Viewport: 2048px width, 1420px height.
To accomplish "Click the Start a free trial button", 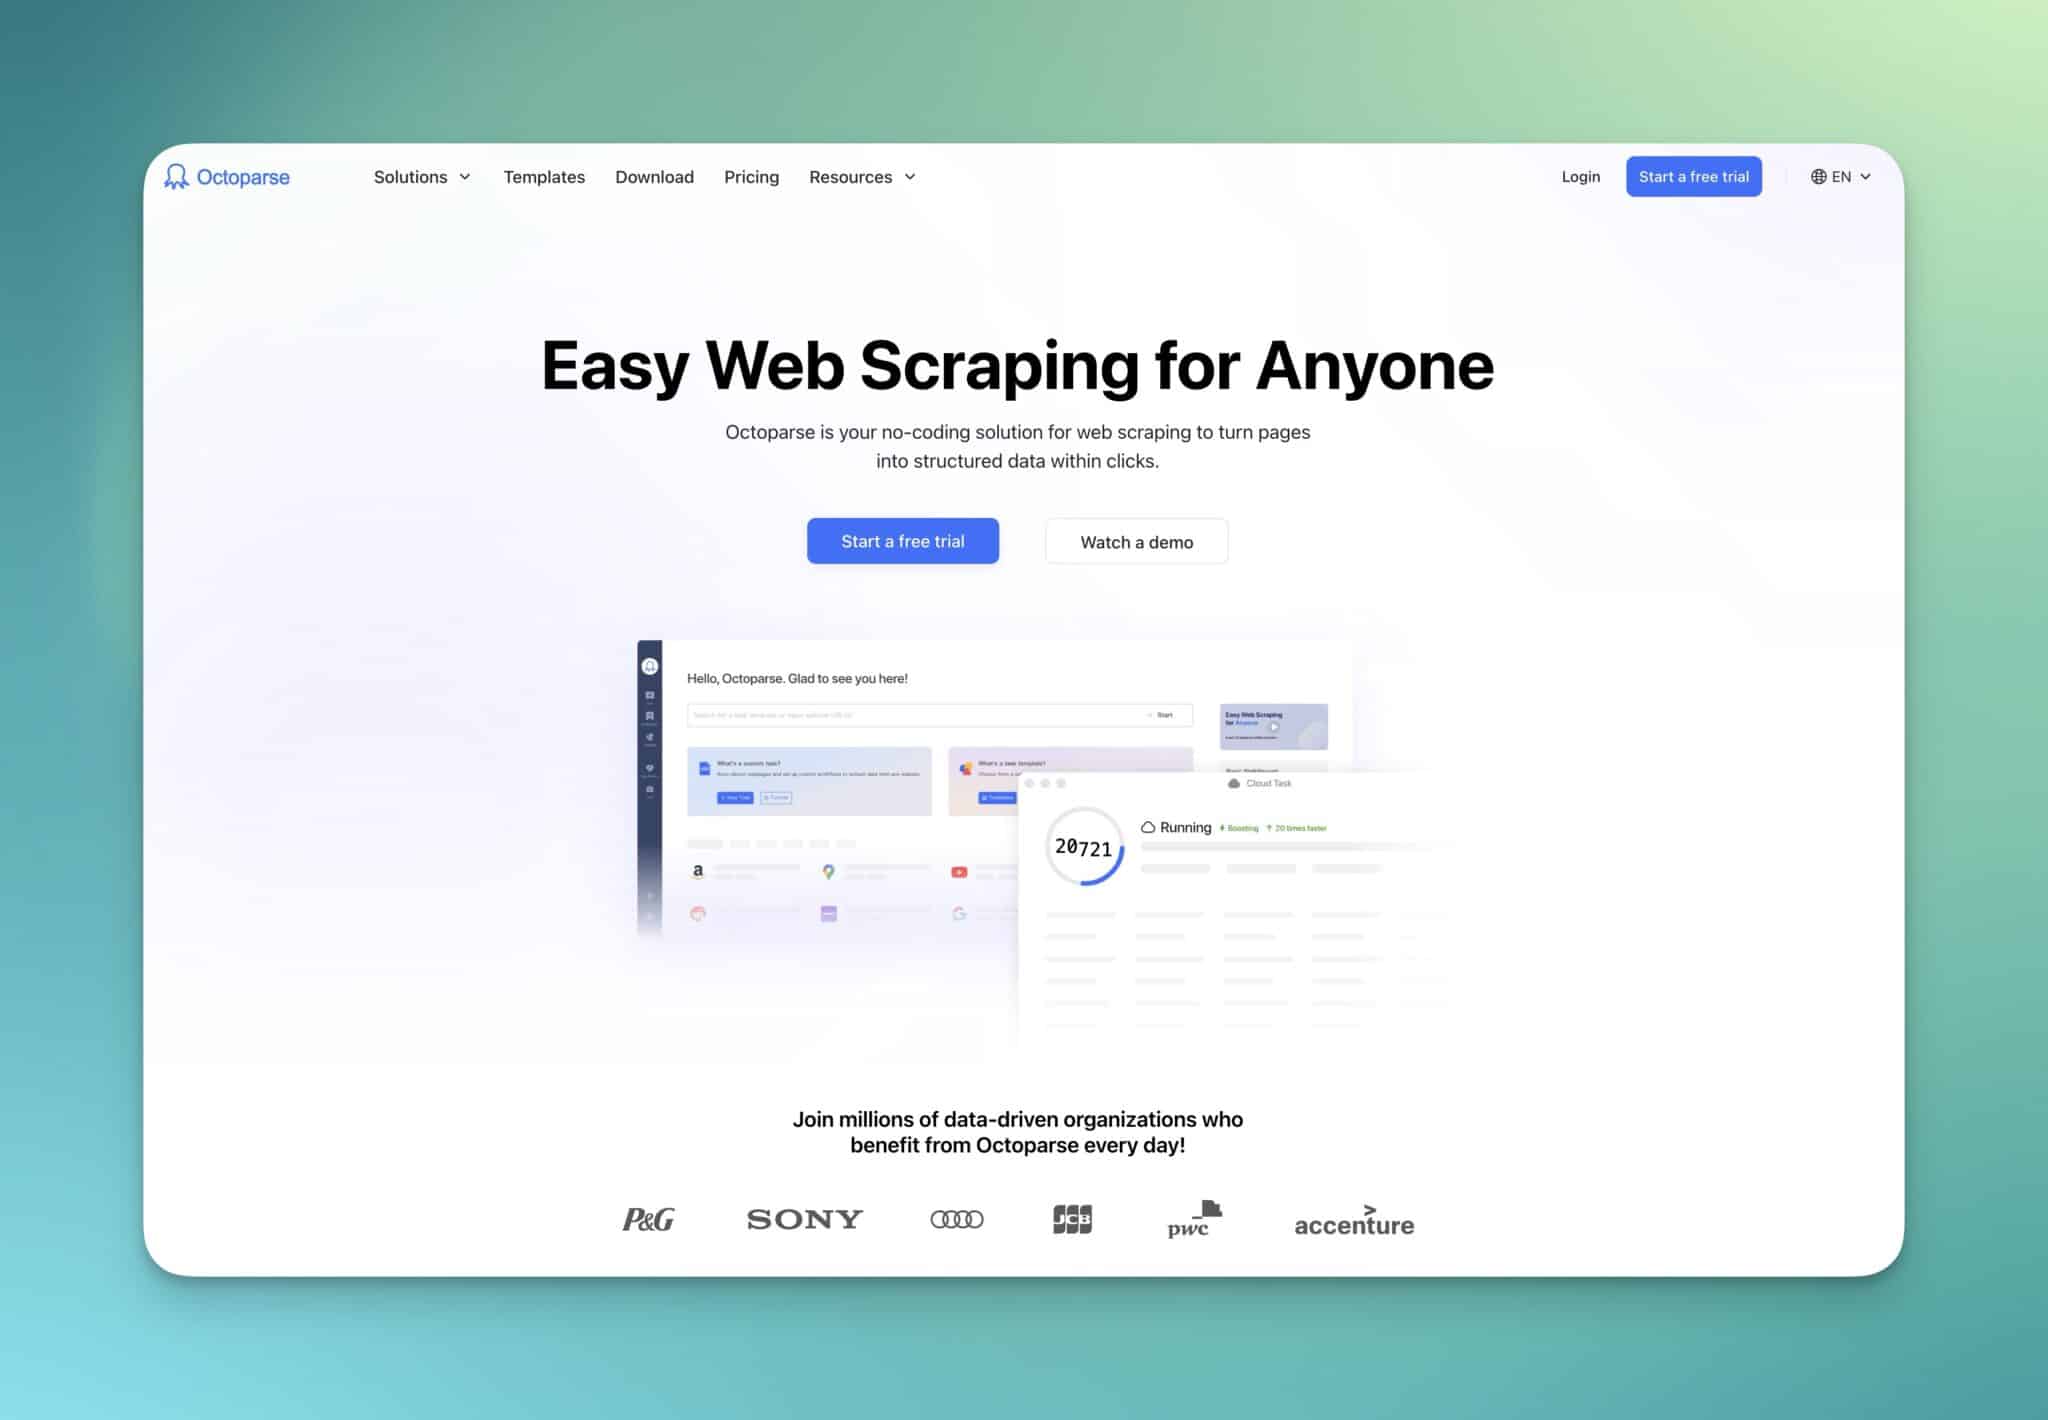I will point(901,542).
